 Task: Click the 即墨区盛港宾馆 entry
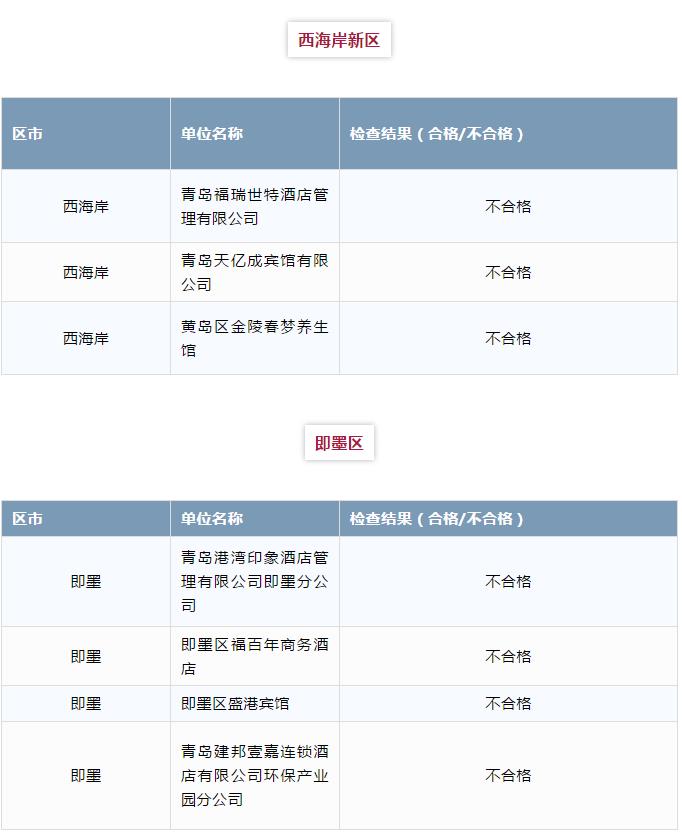(235, 704)
